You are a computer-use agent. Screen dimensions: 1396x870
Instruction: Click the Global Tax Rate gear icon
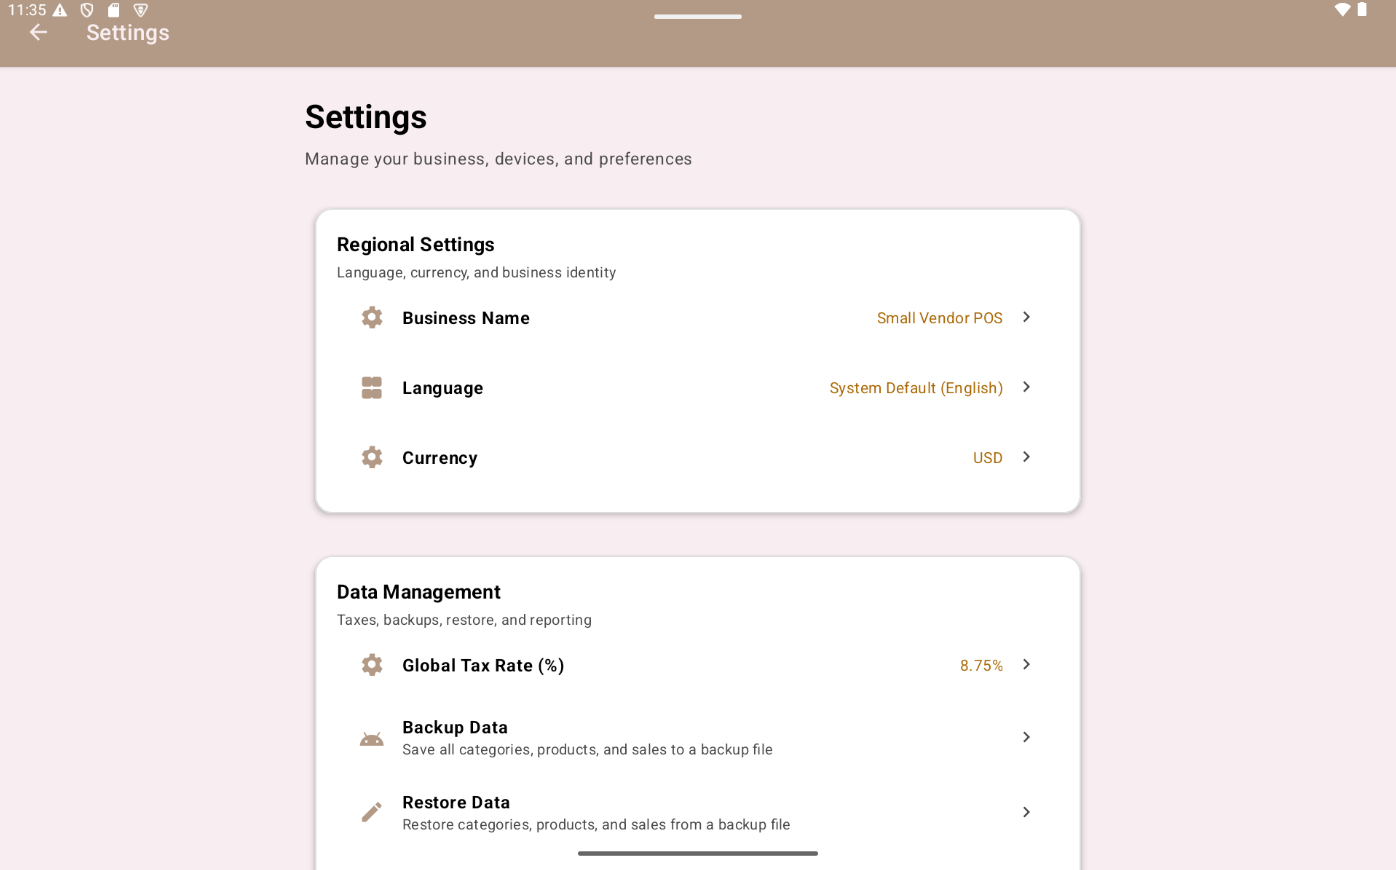click(x=372, y=664)
